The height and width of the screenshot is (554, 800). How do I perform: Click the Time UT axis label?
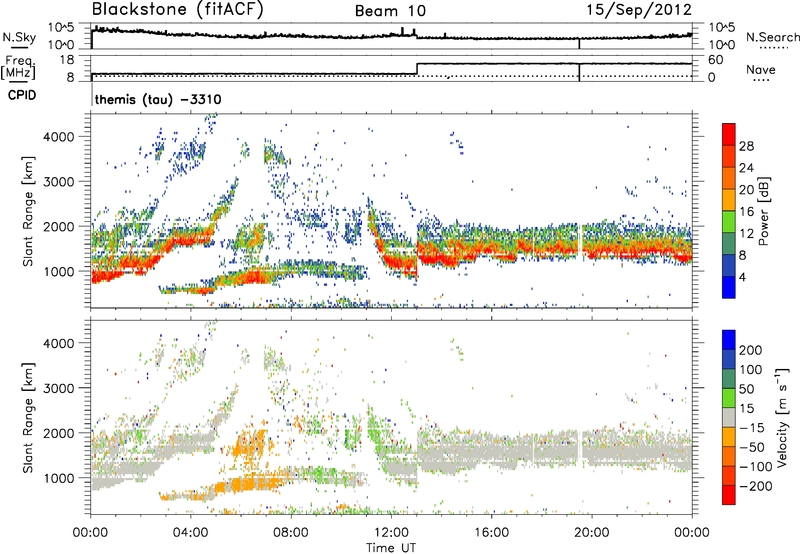tap(391, 548)
